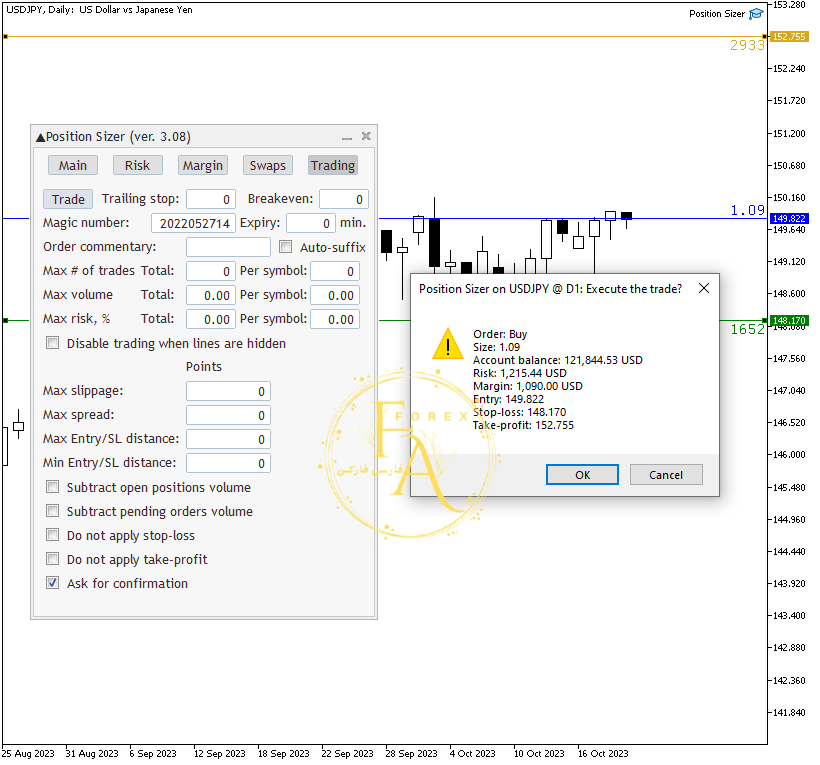Edit Max # of trades Total field

211,271
